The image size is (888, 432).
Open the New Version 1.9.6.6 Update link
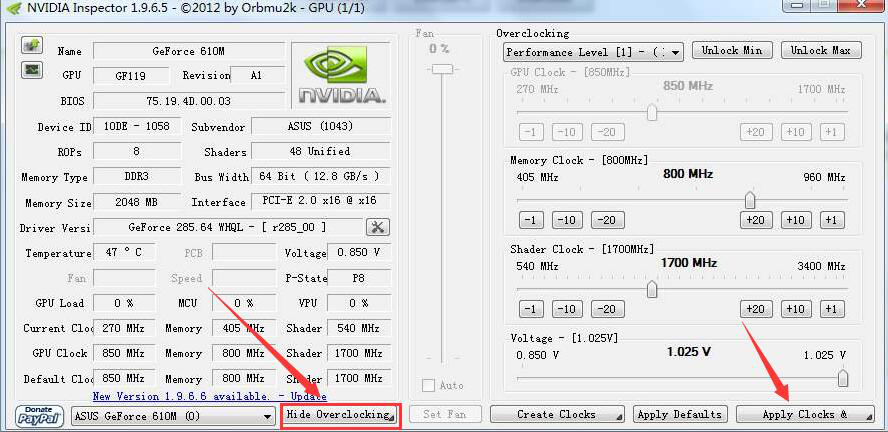point(210,396)
